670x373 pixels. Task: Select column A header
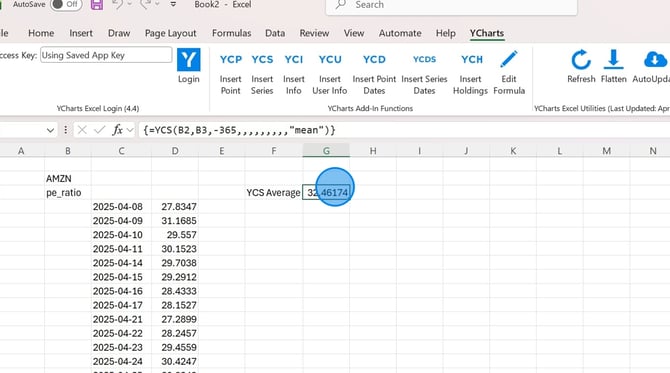21,151
